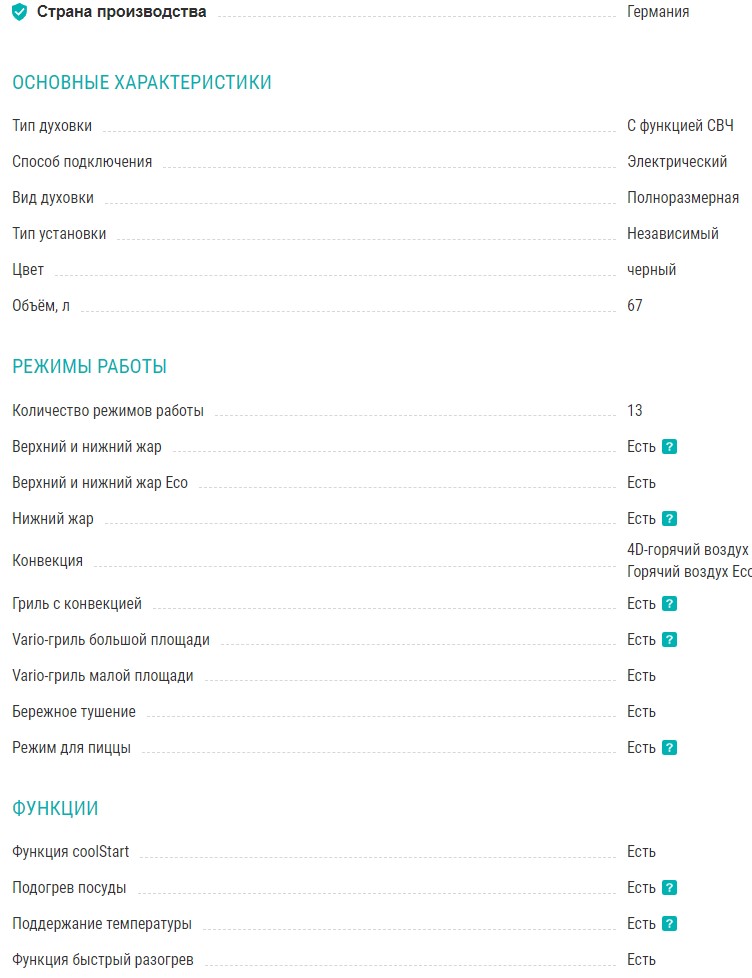Click the Функция coolStart label
Screen dimensions: 752x978
pos(70,852)
